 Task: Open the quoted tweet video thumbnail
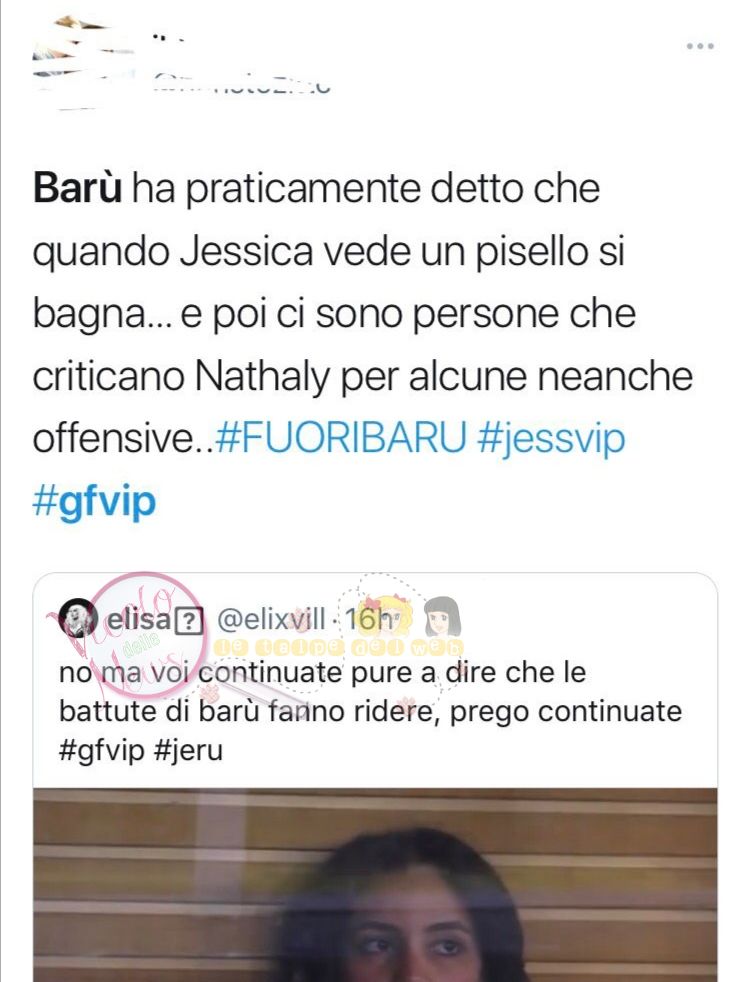(x=375, y=884)
